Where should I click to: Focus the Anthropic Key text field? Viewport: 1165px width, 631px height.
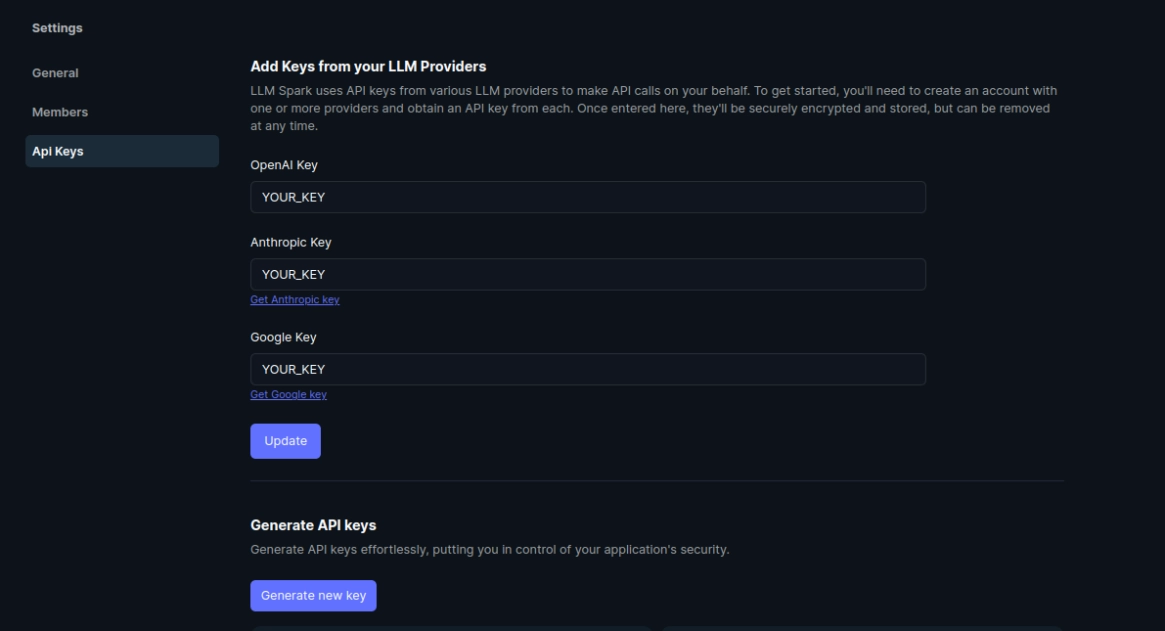(x=587, y=274)
